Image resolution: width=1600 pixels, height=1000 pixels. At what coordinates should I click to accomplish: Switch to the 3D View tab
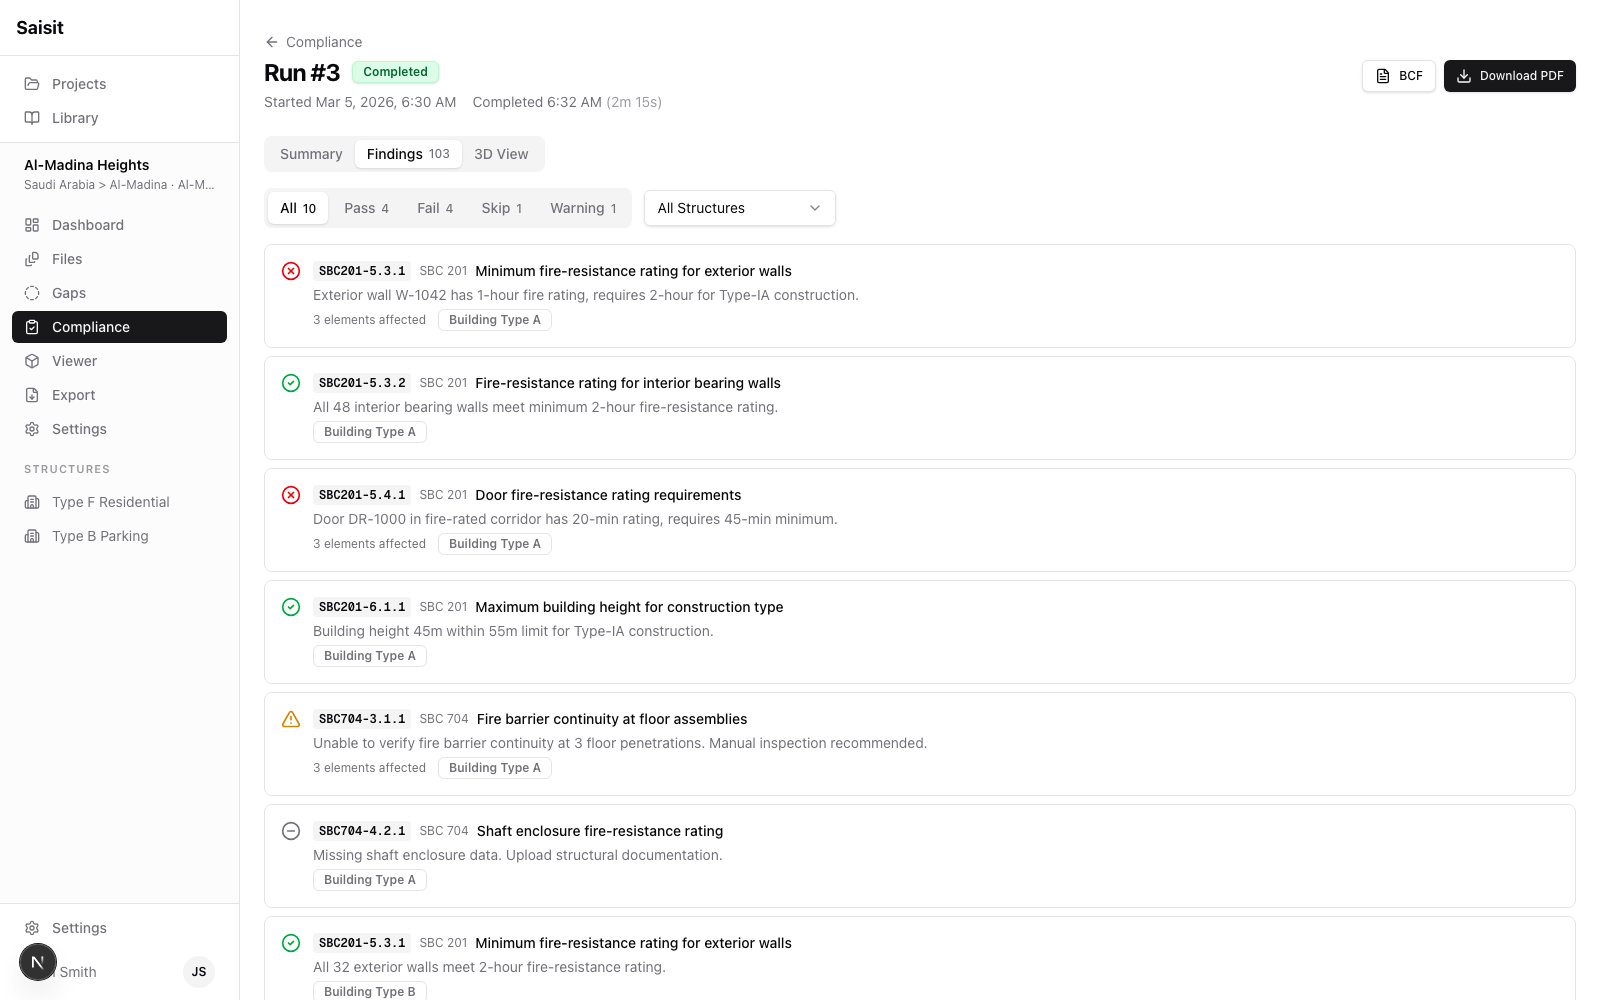(501, 154)
